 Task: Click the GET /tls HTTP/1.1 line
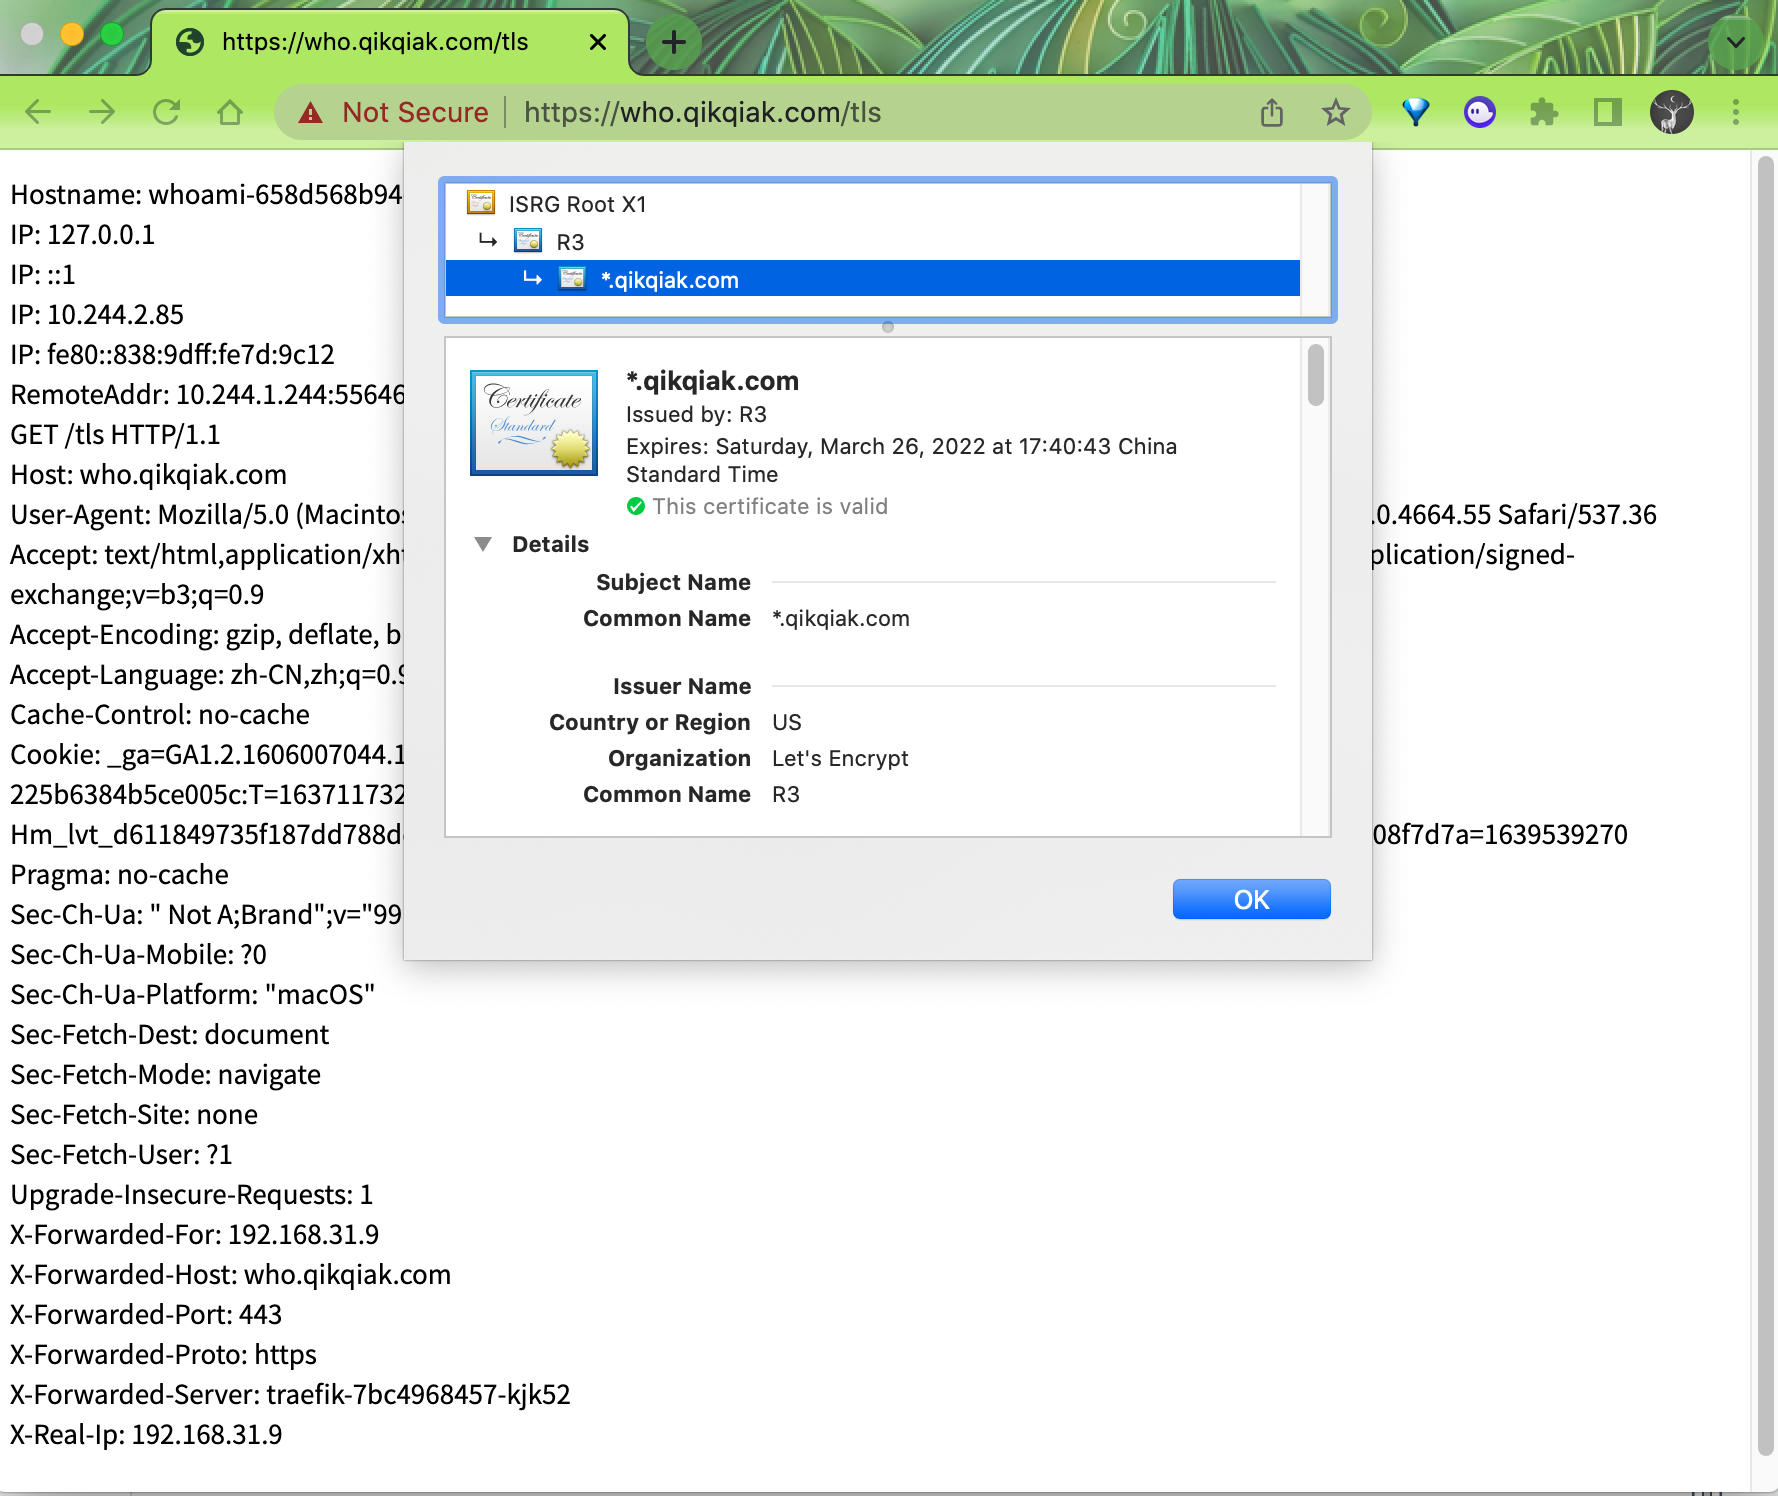[115, 434]
